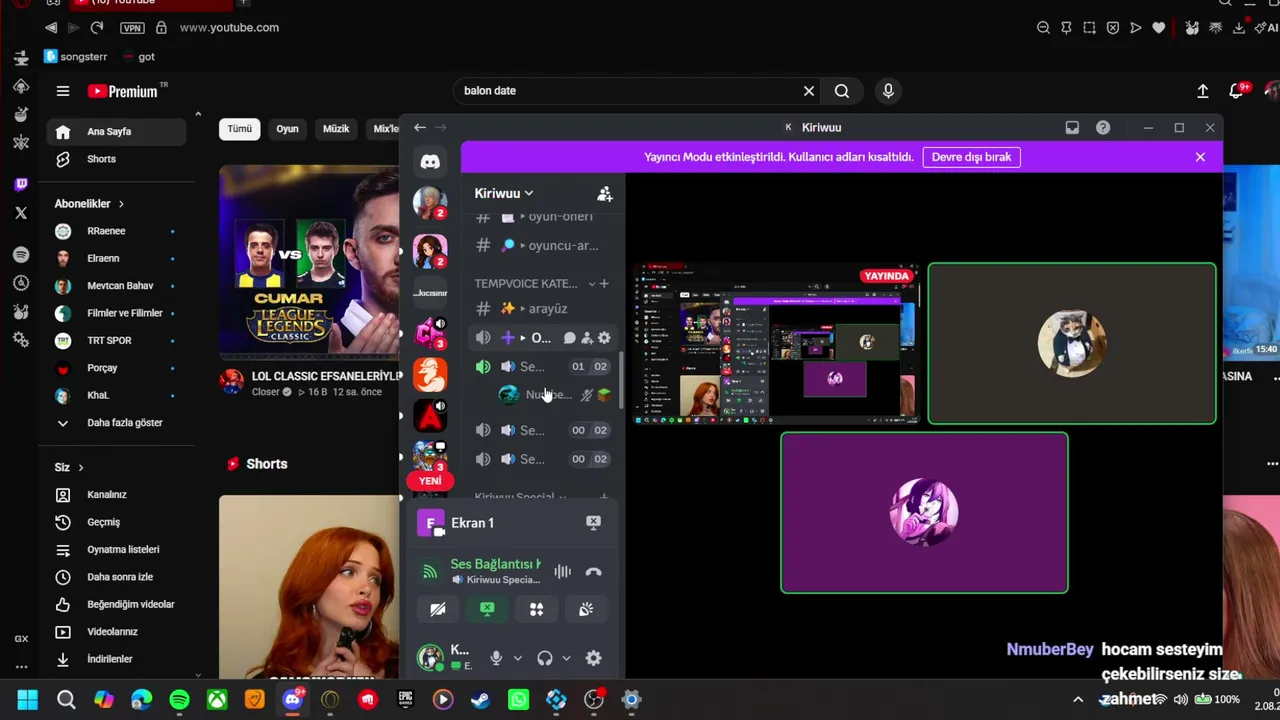Stop streaming Ekran 1 icon
This screenshot has height=720, width=1280.
[x=593, y=522]
